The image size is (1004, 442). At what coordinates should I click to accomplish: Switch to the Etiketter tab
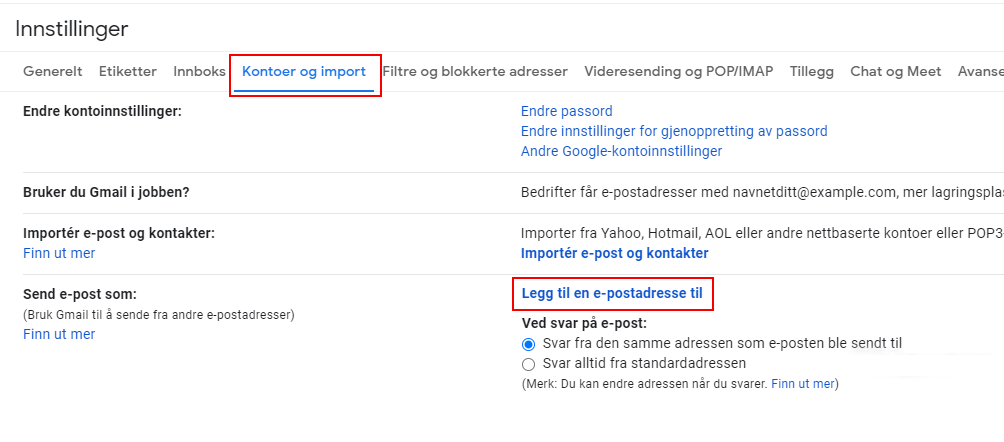point(128,71)
